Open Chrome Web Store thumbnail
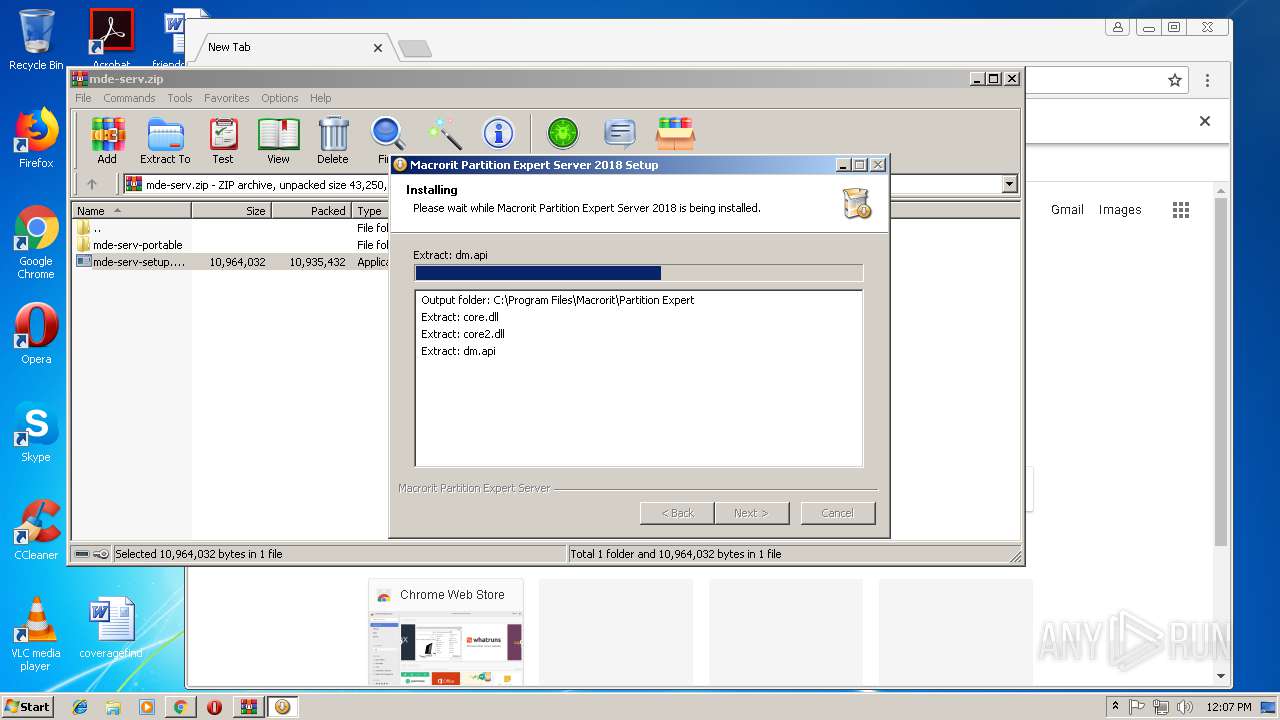 (x=446, y=632)
